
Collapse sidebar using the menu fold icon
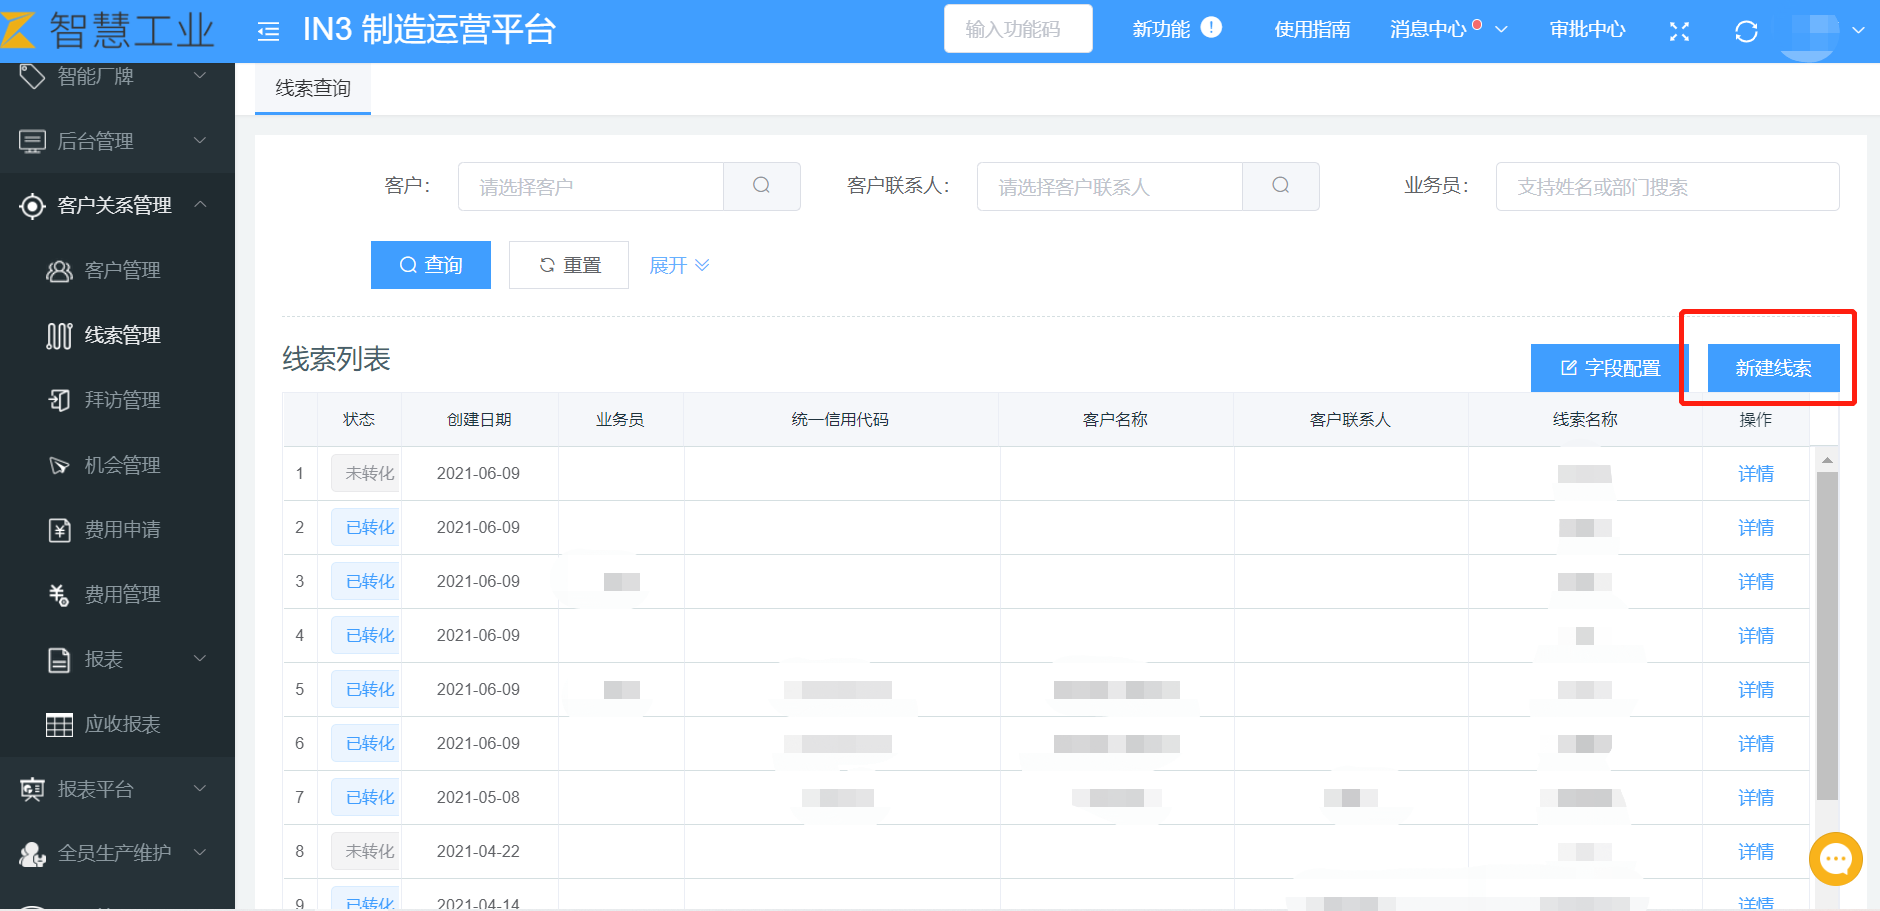pos(268,31)
